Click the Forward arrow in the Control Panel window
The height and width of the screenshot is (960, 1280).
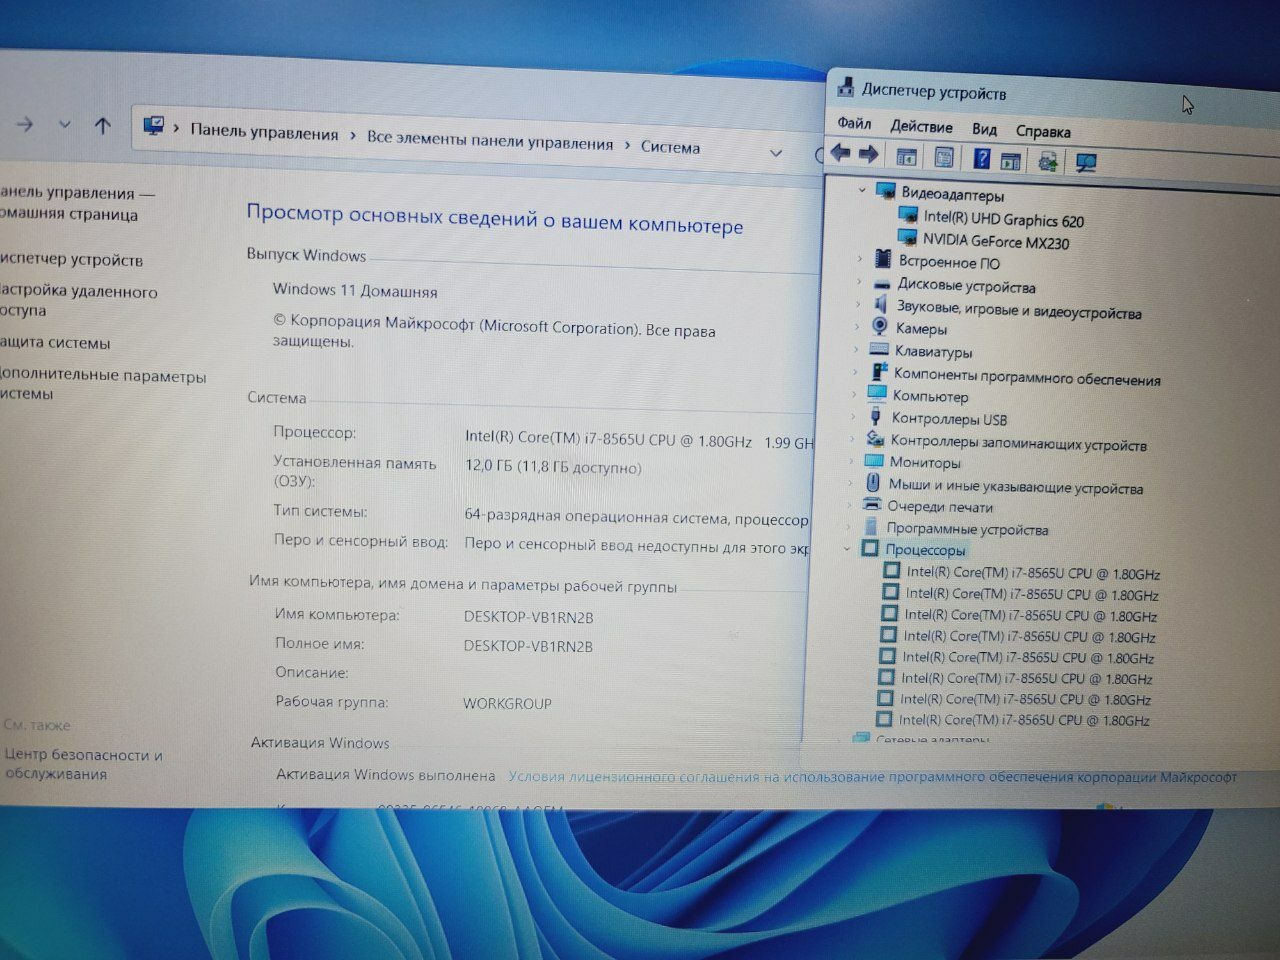(x=25, y=125)
